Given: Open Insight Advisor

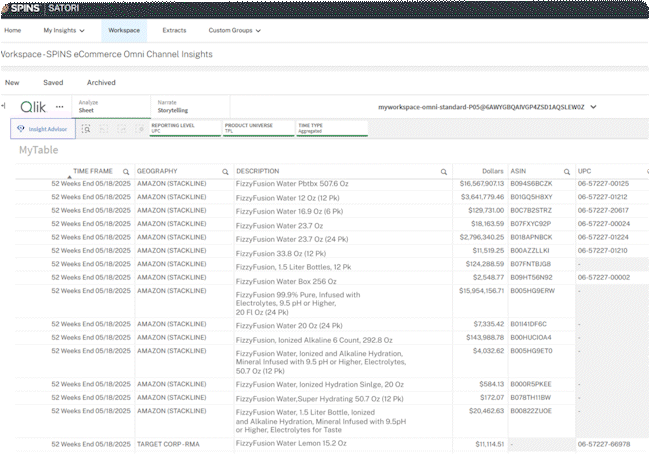Looking at the screenshot, I should coord(43,129).
